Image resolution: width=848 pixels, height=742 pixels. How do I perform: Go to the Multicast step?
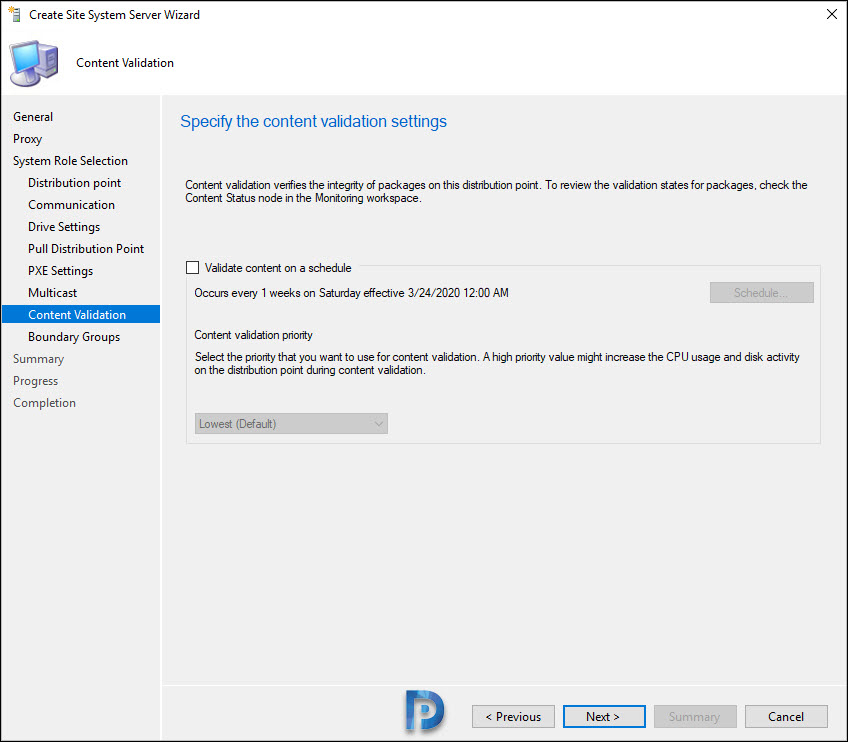52,293
